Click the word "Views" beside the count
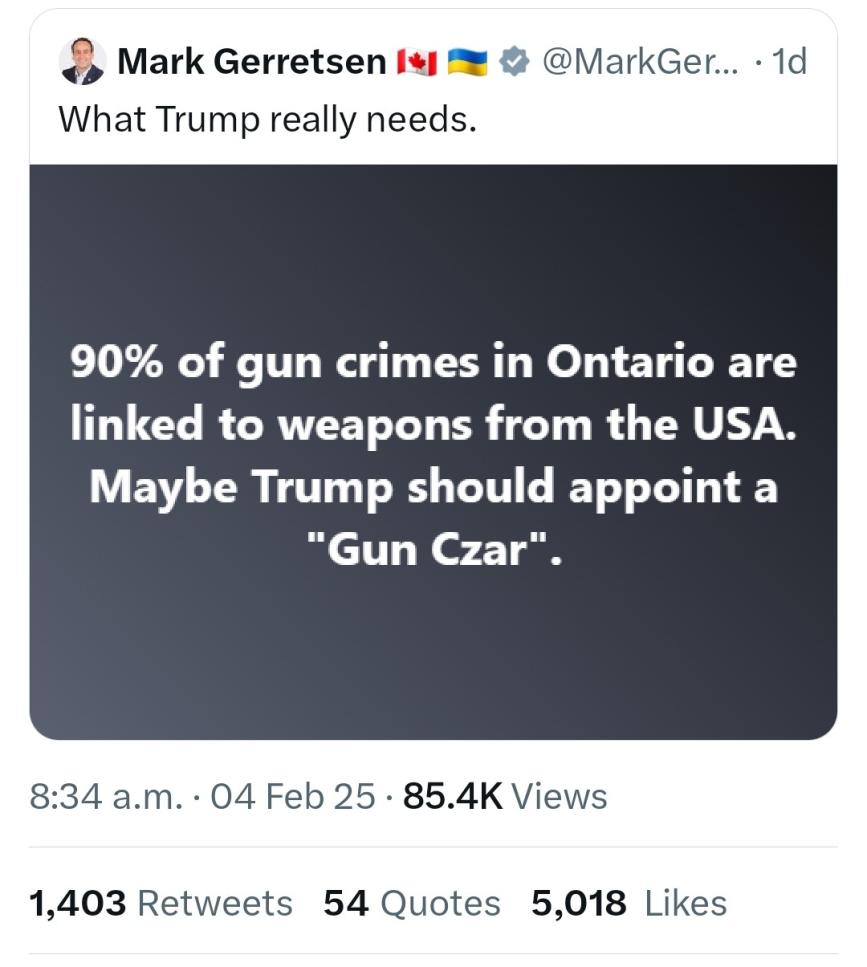The image size is (867, 967). tap(560, 797)
